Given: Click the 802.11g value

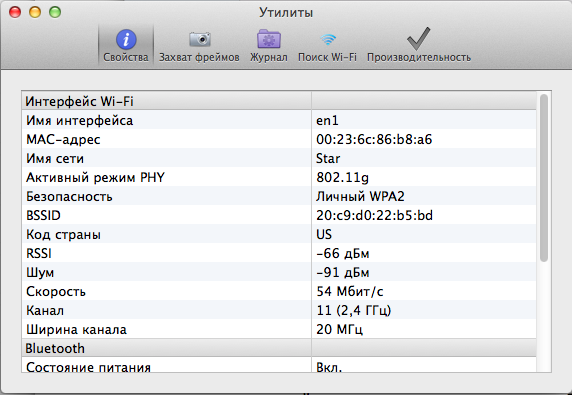Looking at the screenshot, I should click(343, 178).
